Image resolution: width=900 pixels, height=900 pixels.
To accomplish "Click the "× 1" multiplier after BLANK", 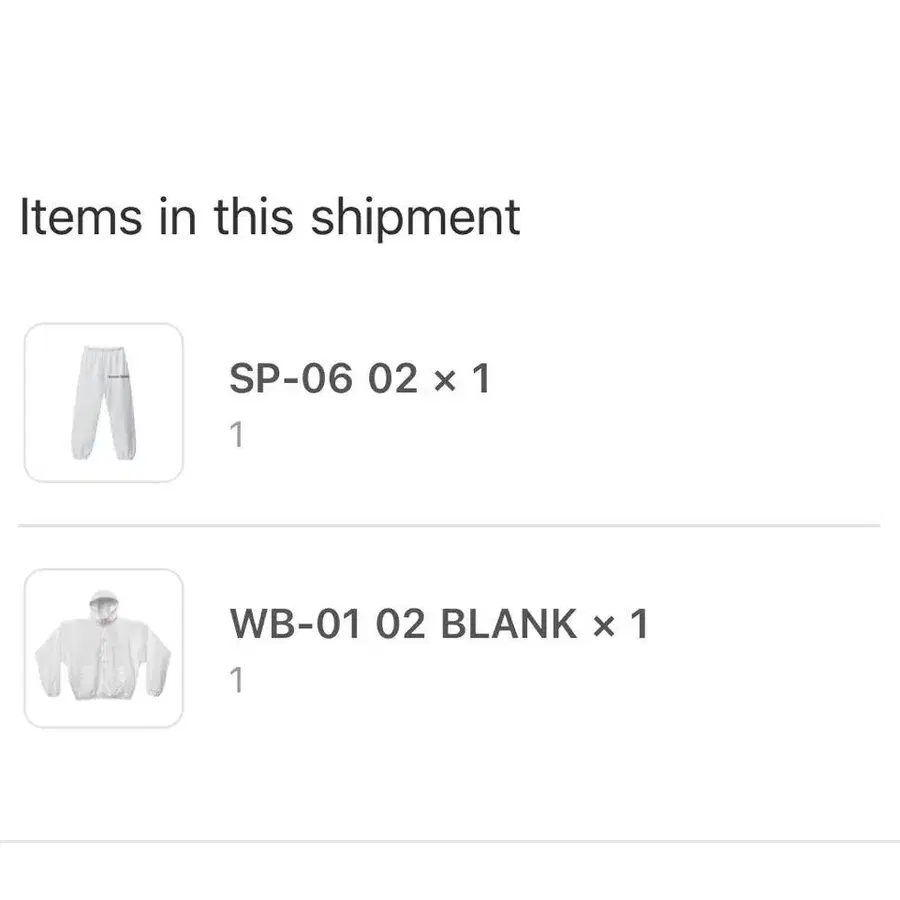I will click(x=620, y=624).
